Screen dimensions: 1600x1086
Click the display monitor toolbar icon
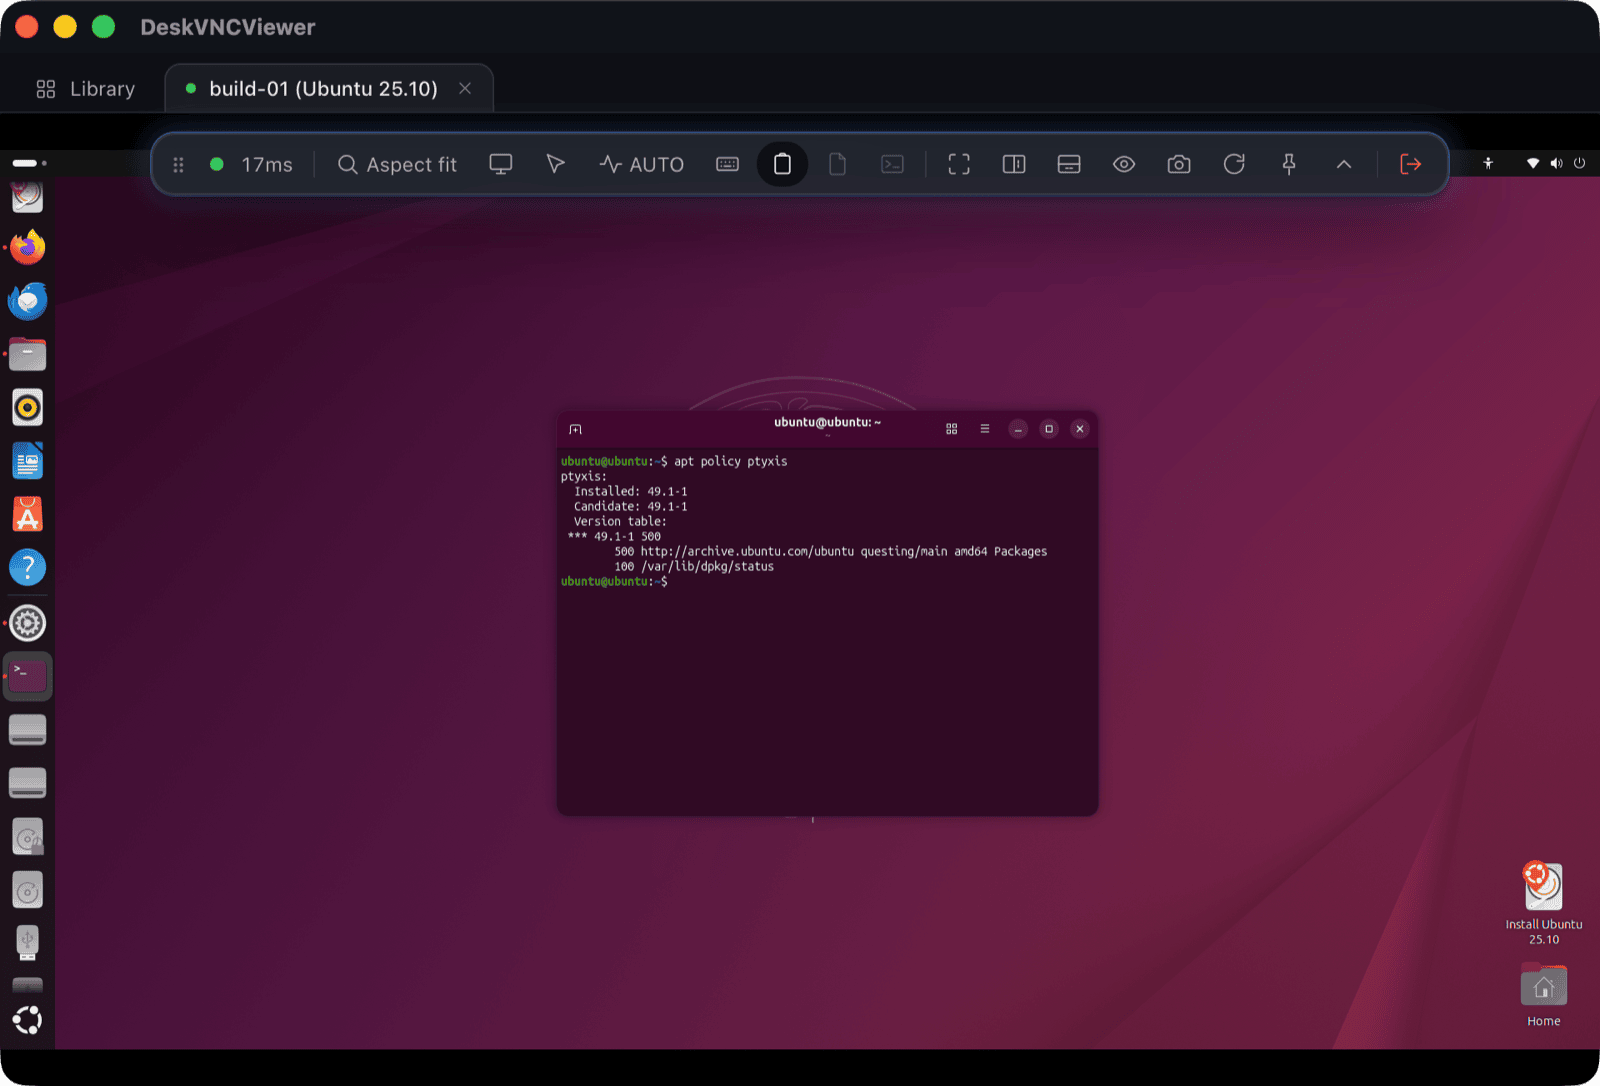501,164
